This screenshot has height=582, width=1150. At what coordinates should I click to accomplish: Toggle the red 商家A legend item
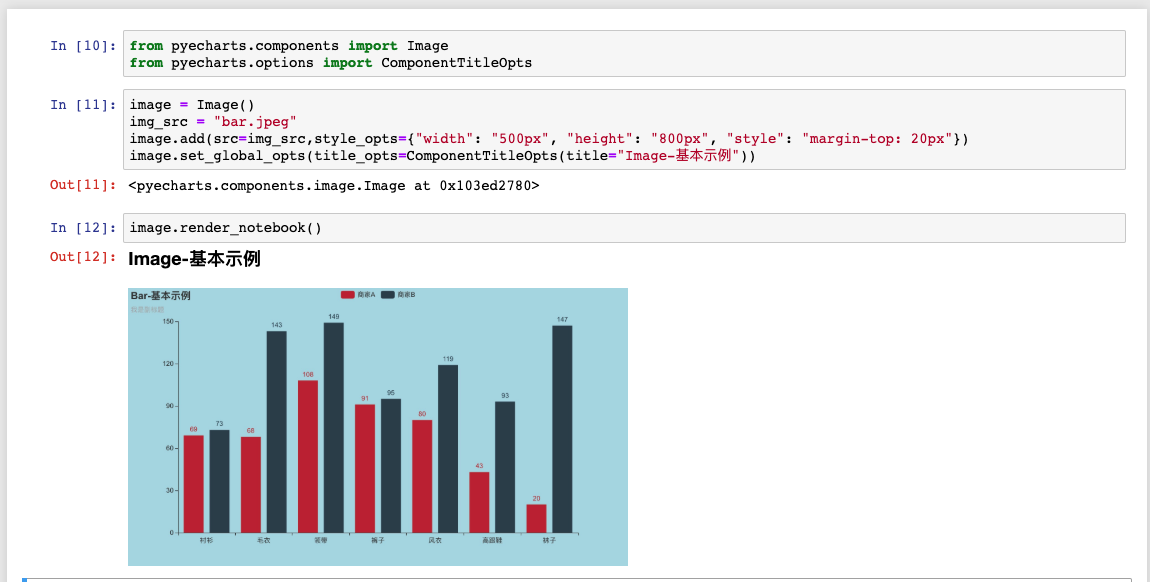click(364, 294)
